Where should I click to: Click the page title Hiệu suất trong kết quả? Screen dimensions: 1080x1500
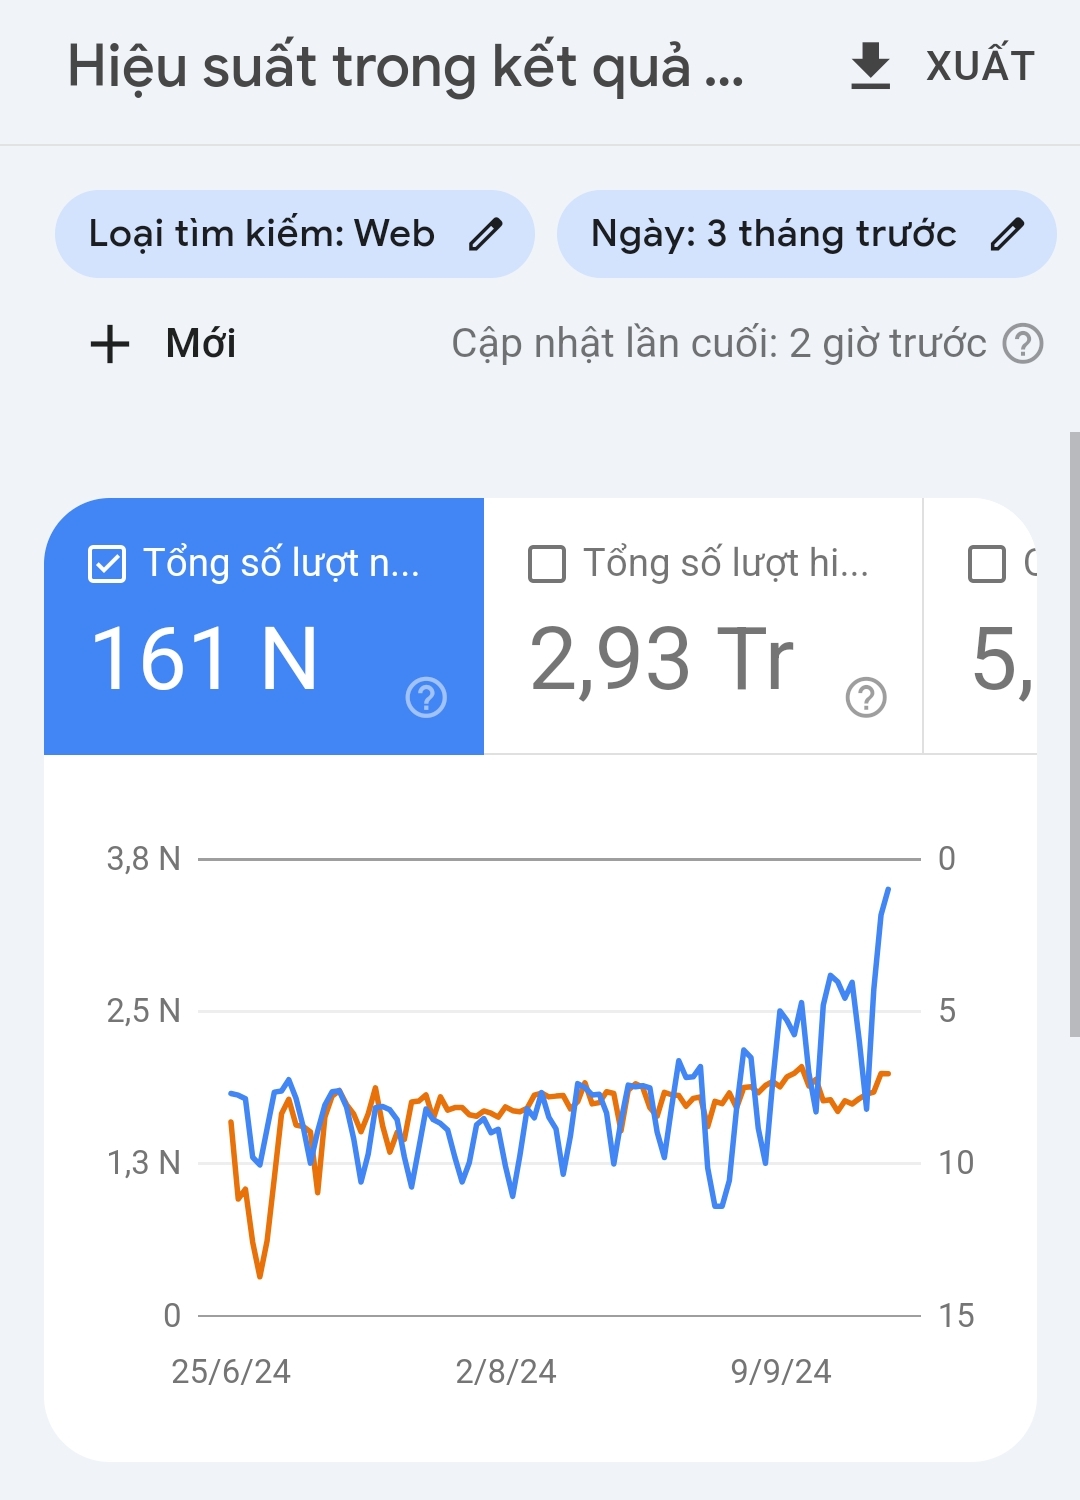[x=406, y=67]
